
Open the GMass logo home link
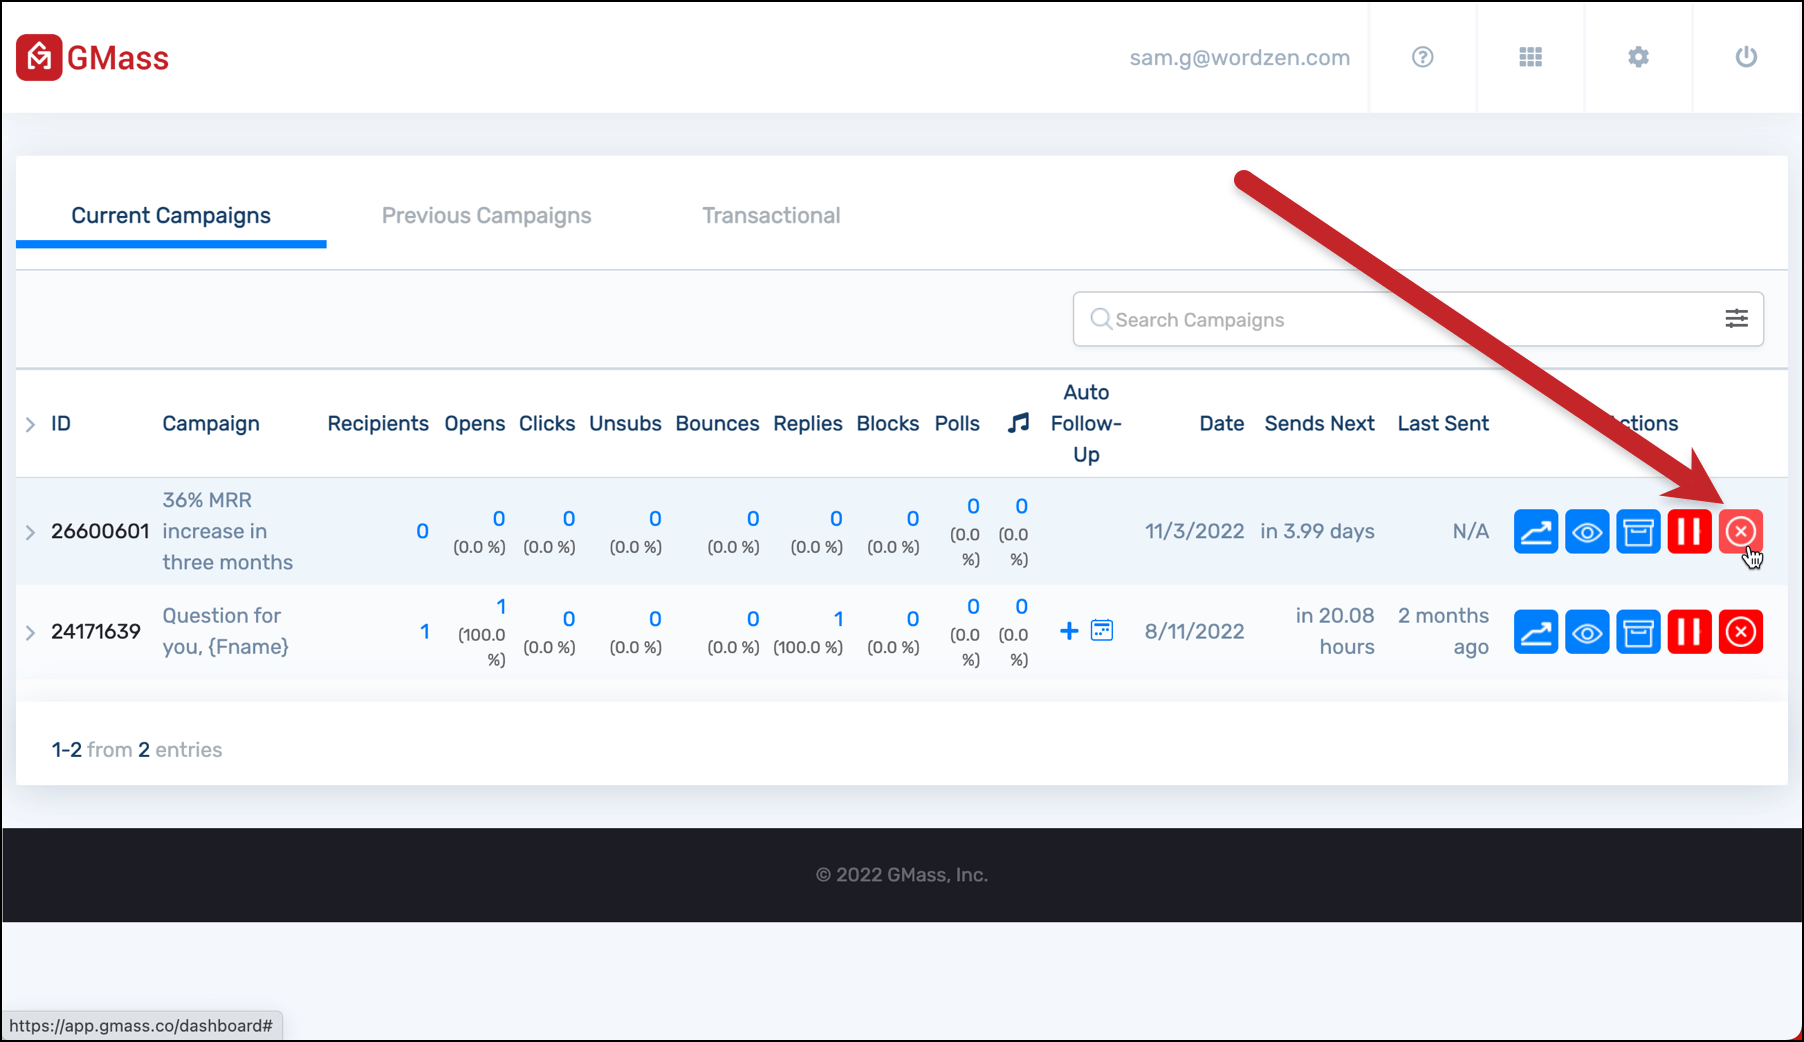(92, 57)
